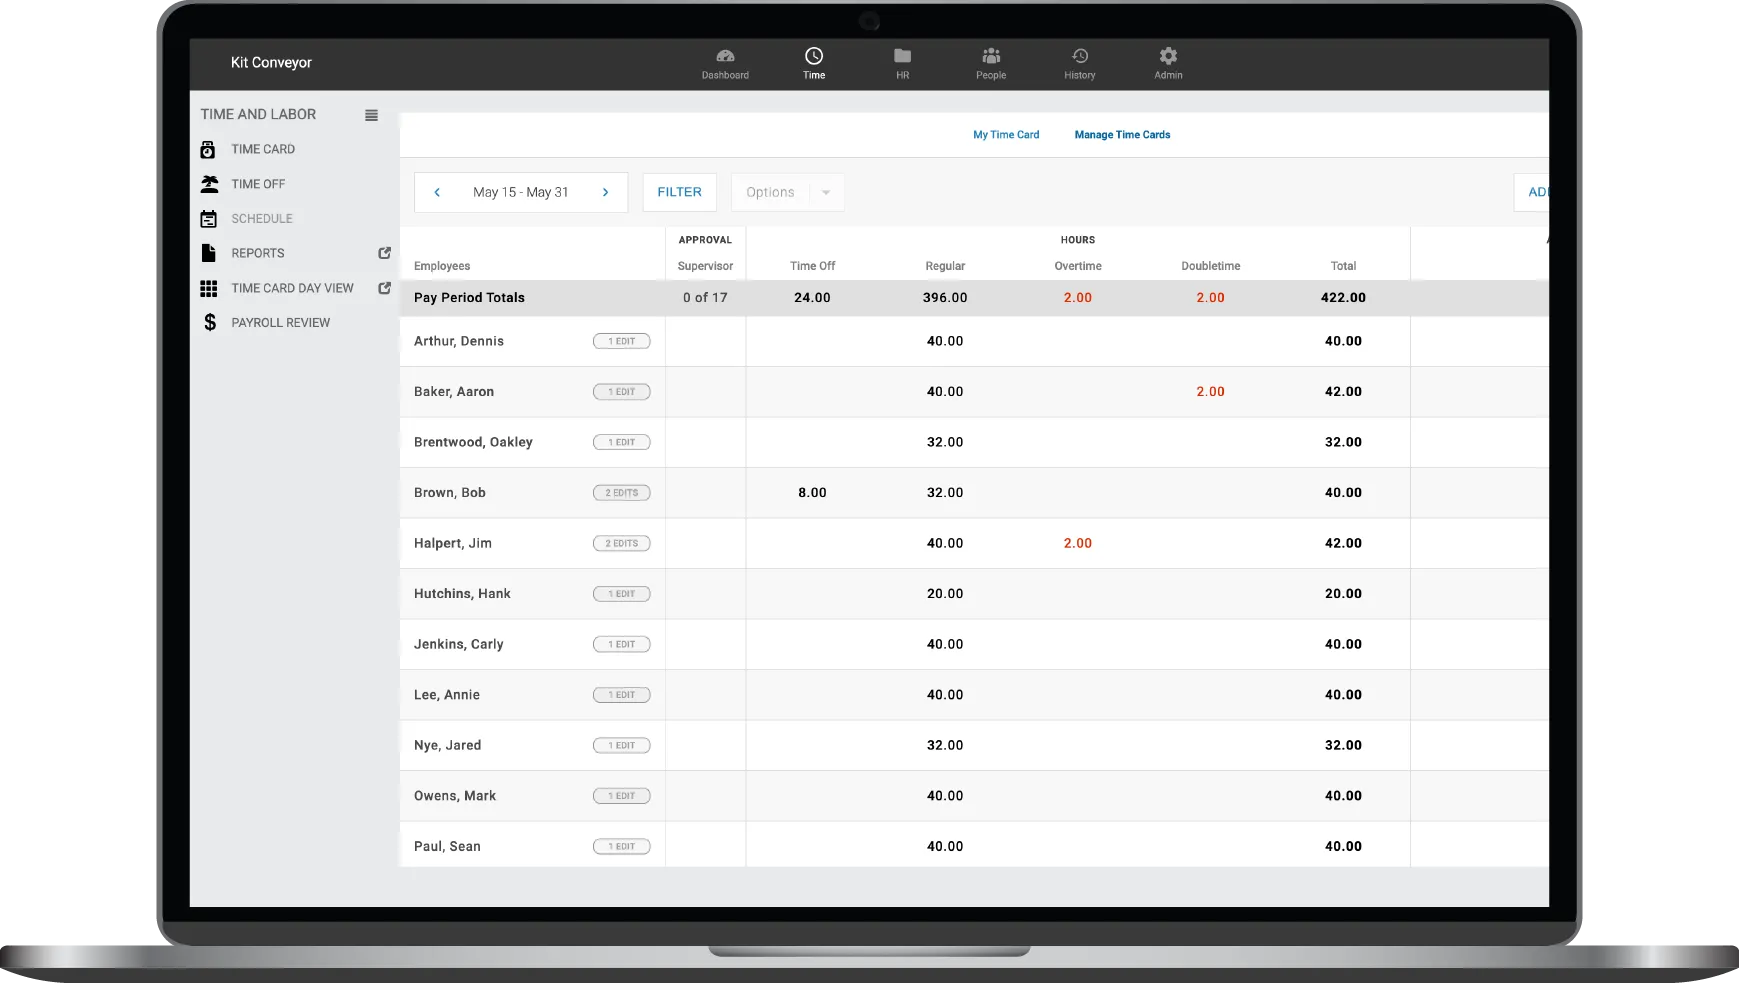Image resolution: width=1739 pixels, height=983 pixels.
Task: Open the Dashboard from the top navigation
Action: (x=725, y=62)
